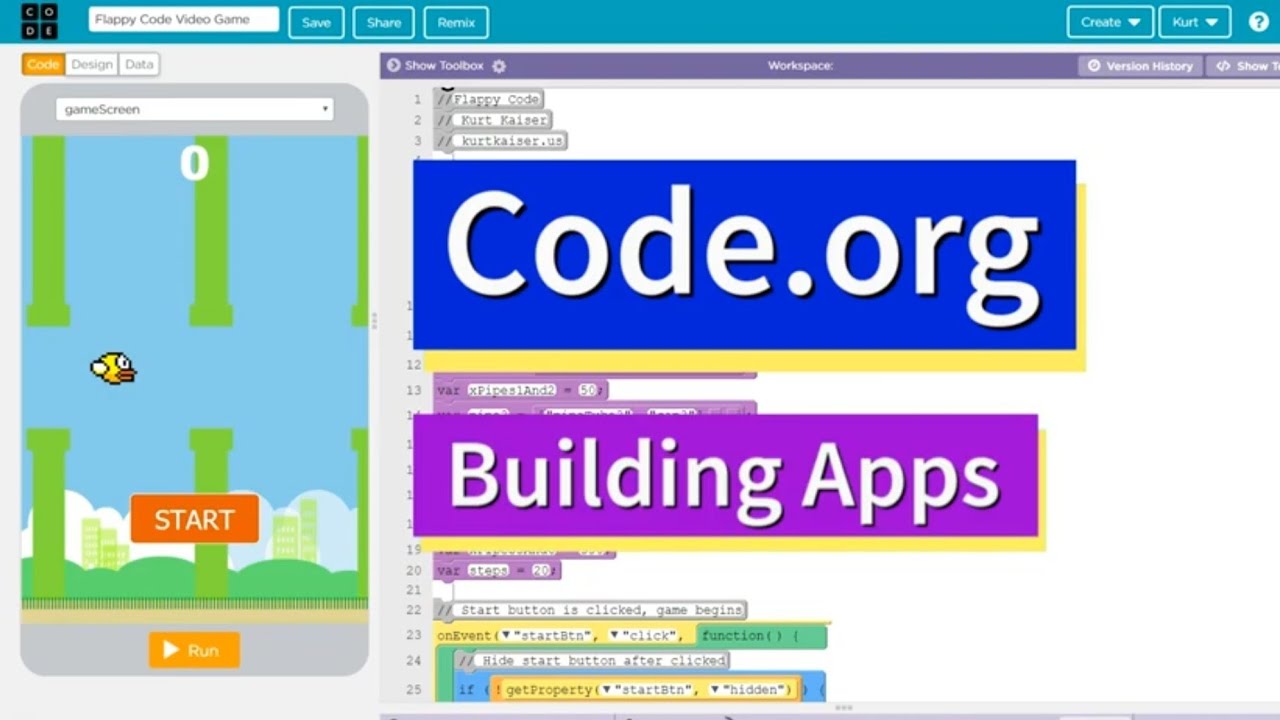Show Text mode button

coord(1243,66)
